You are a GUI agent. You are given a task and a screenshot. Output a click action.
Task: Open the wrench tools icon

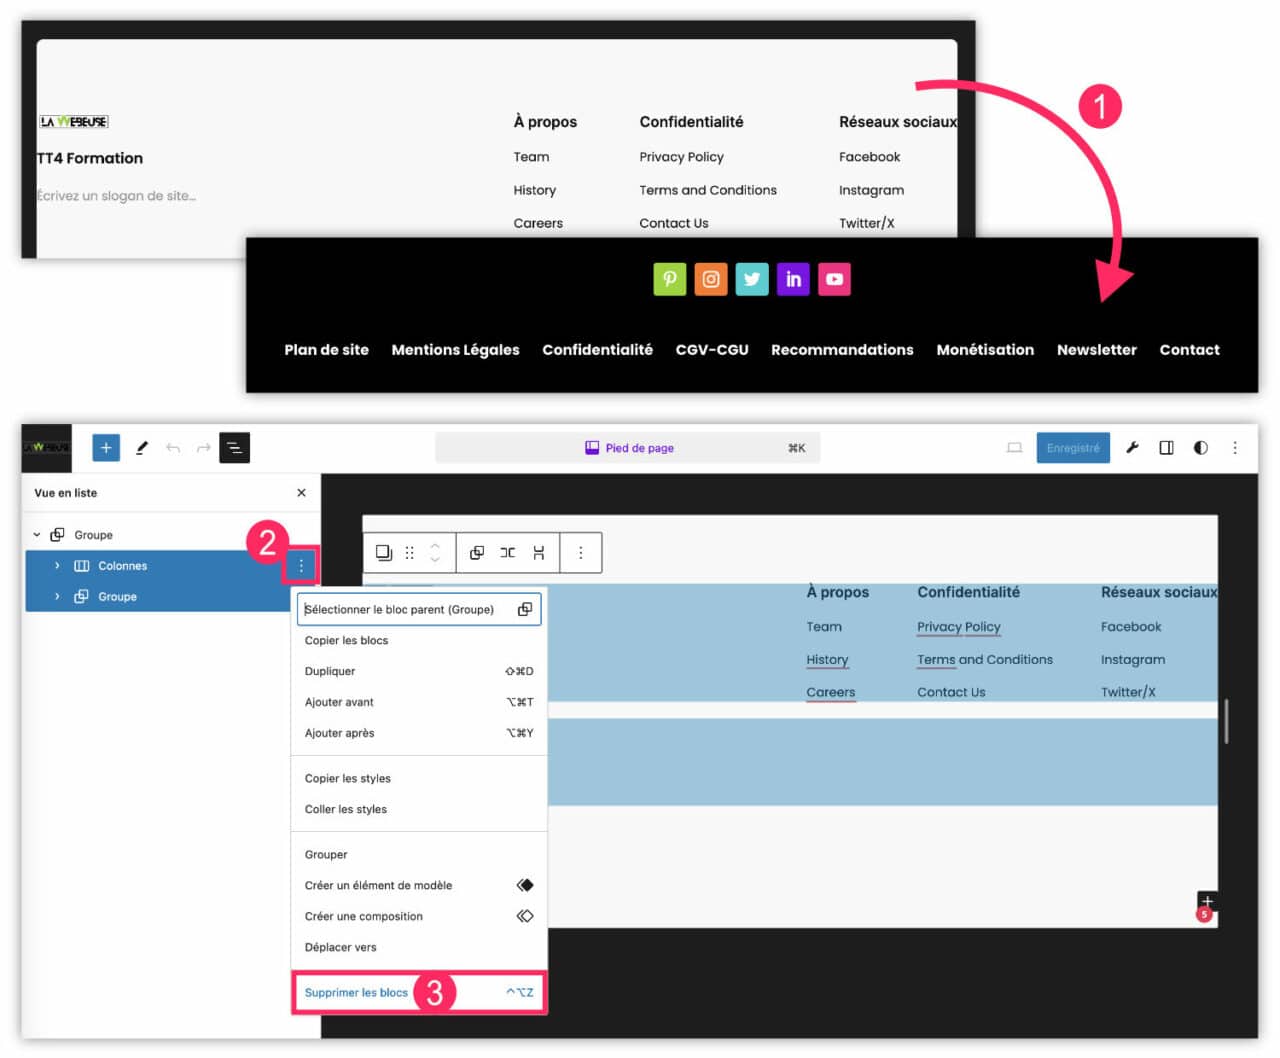[x=1131, y=447]
